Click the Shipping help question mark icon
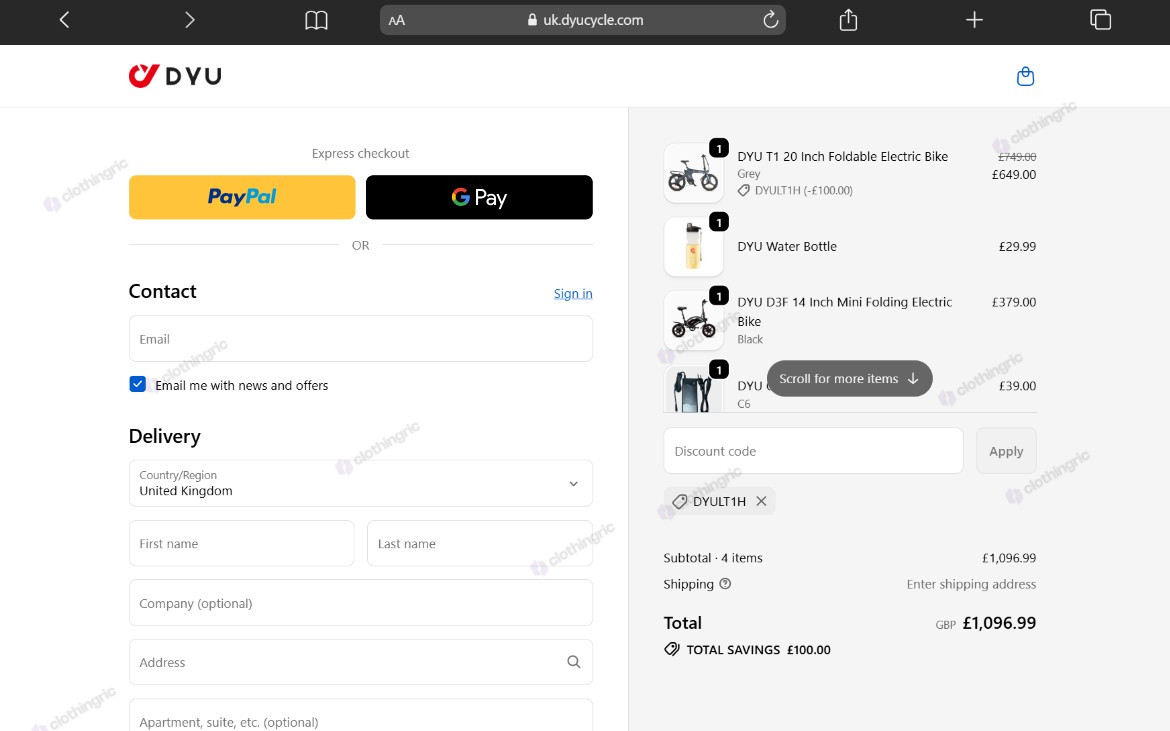The width and height of the screenshot is (1170, 731). pyautogui.click(x=725, y=584)
